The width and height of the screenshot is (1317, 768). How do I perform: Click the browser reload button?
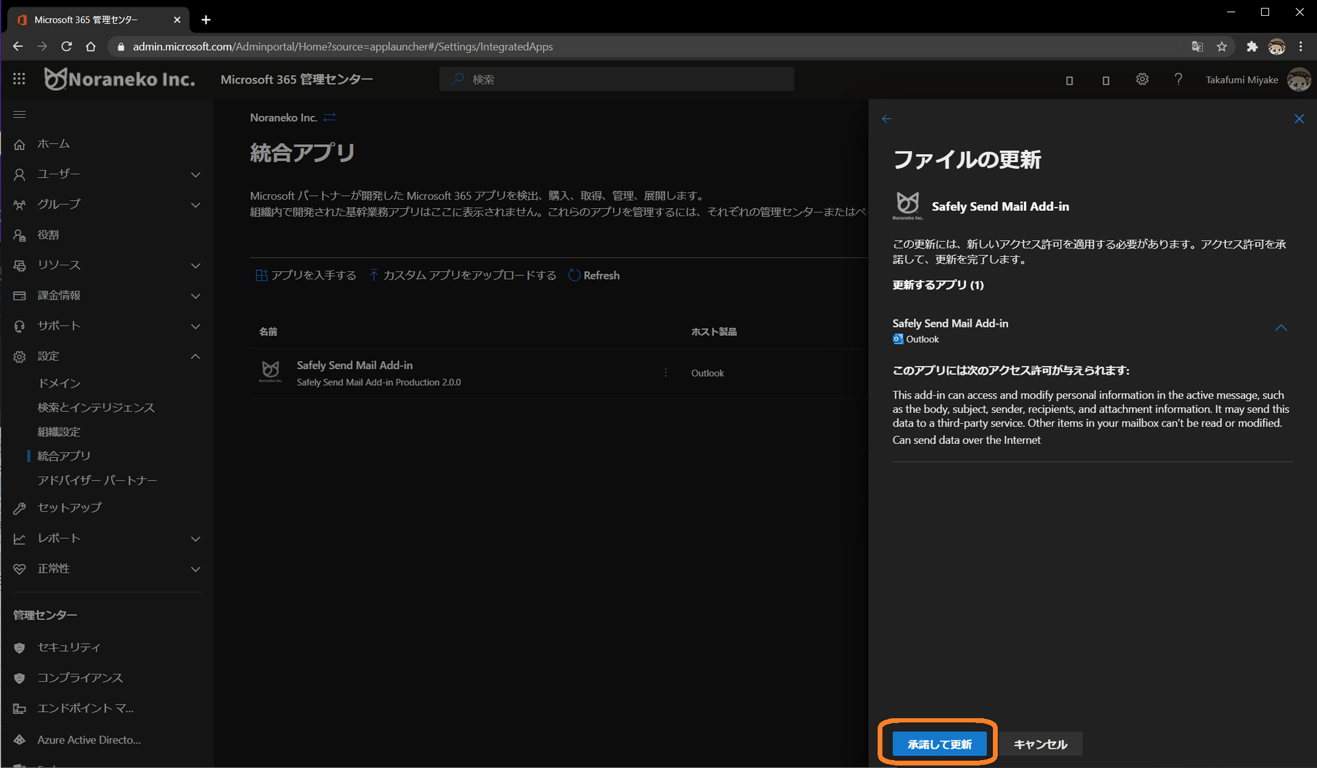(x=66, y=46)
